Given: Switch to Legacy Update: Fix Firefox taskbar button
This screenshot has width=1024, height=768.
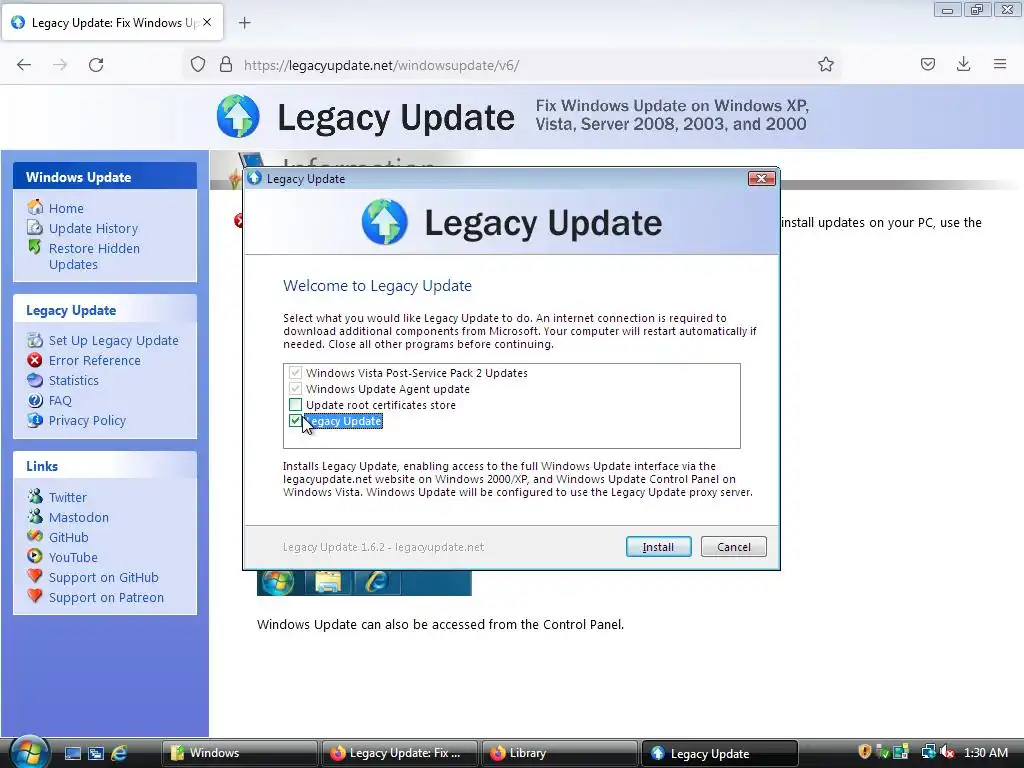Looking at the screenshot, I should 399,753.
